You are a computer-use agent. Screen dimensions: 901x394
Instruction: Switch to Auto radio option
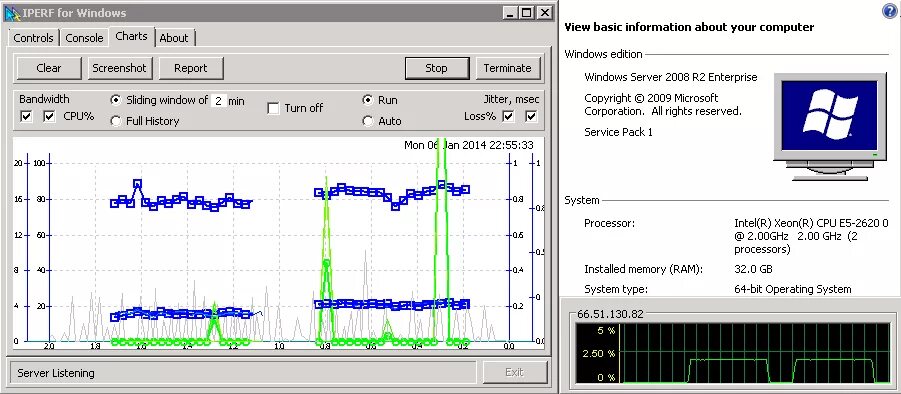point(368,121)
